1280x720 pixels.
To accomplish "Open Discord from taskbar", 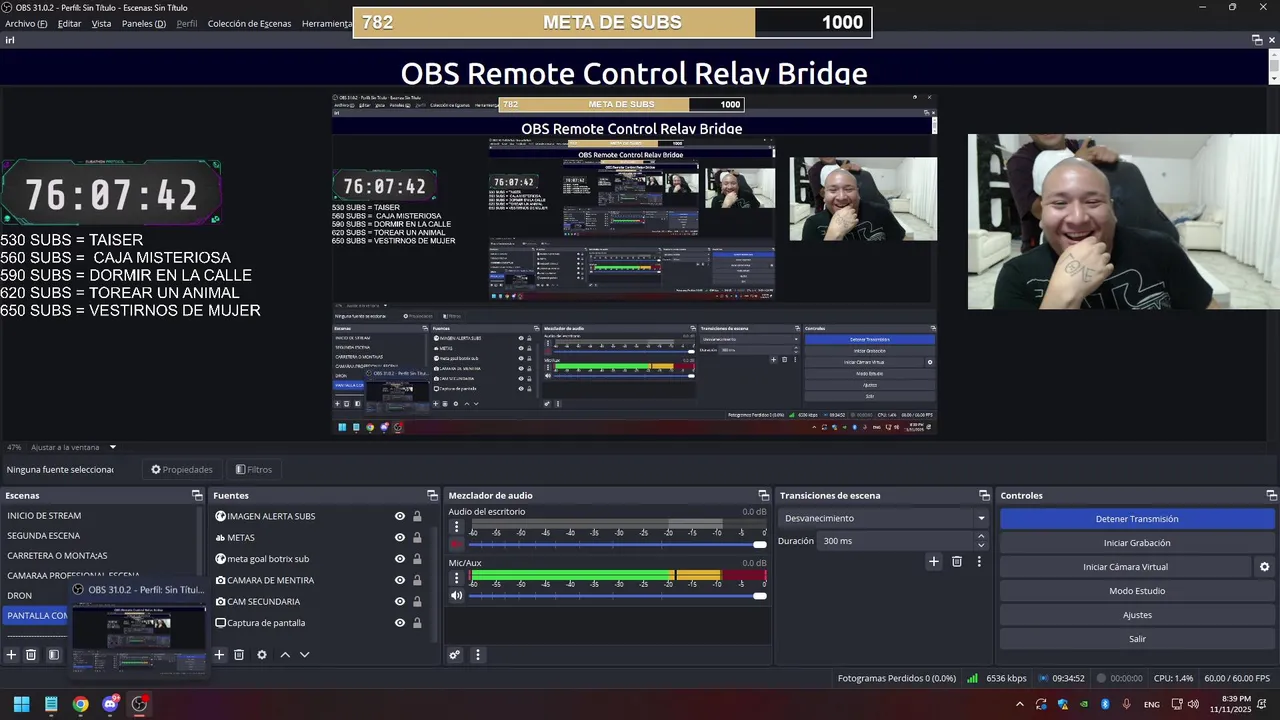I will [x=110, y=704].
